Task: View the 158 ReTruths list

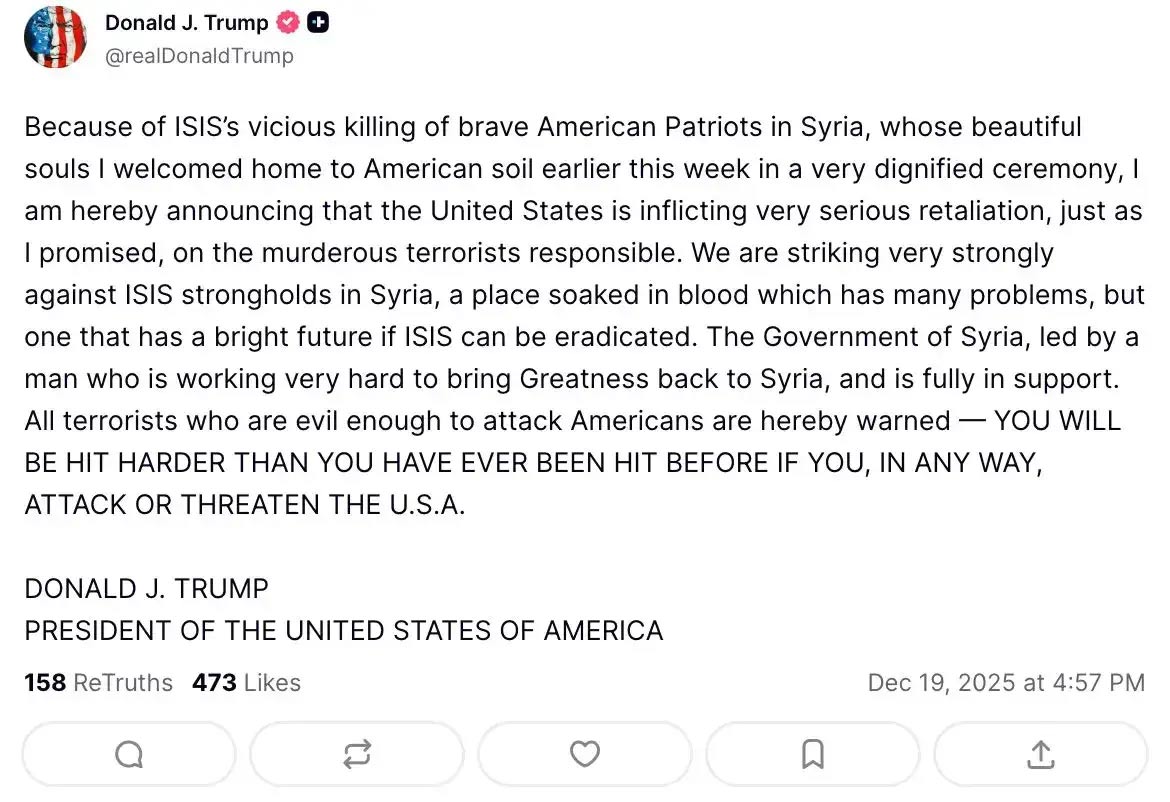Action: [x=98, y=683]
